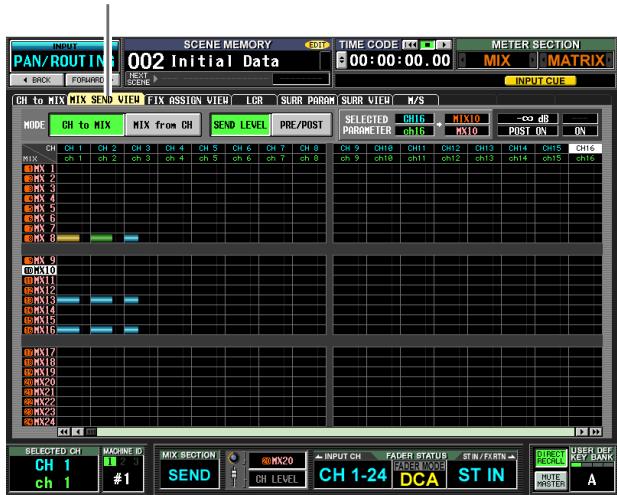Image resolution: width=617 pixels, height=495 pixels.
Task: Click the ST IN fader status box
Action: (x=482, y=475)
